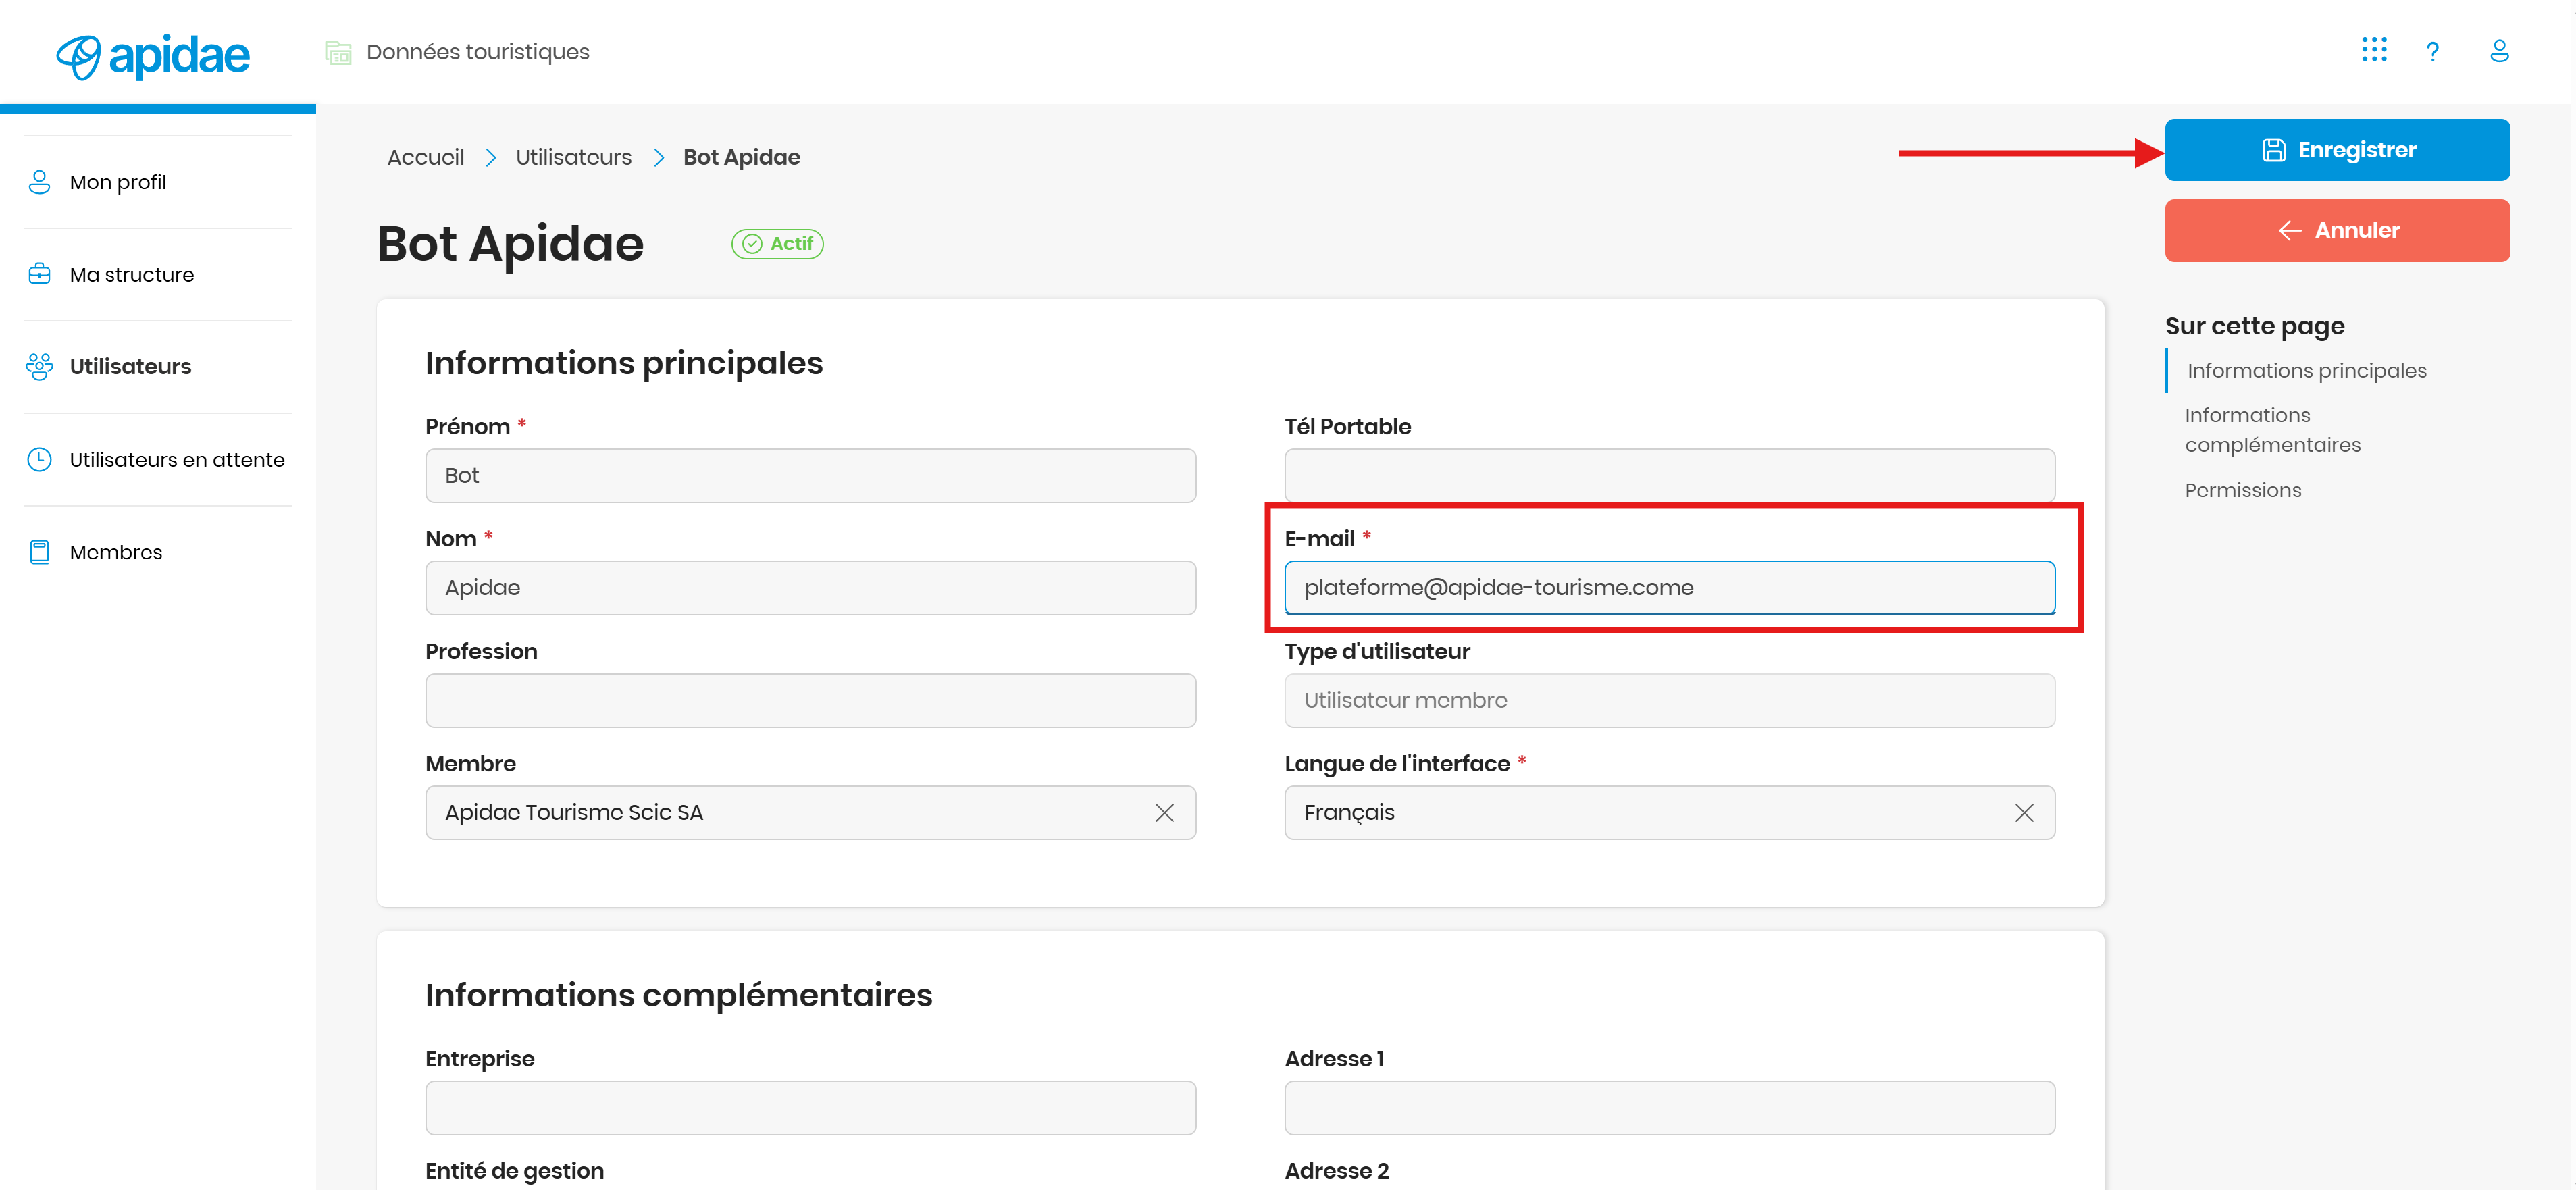Open the Membre dropdown
Viewport: 2576px width, 1190px height.
click(x=810, y=813)
